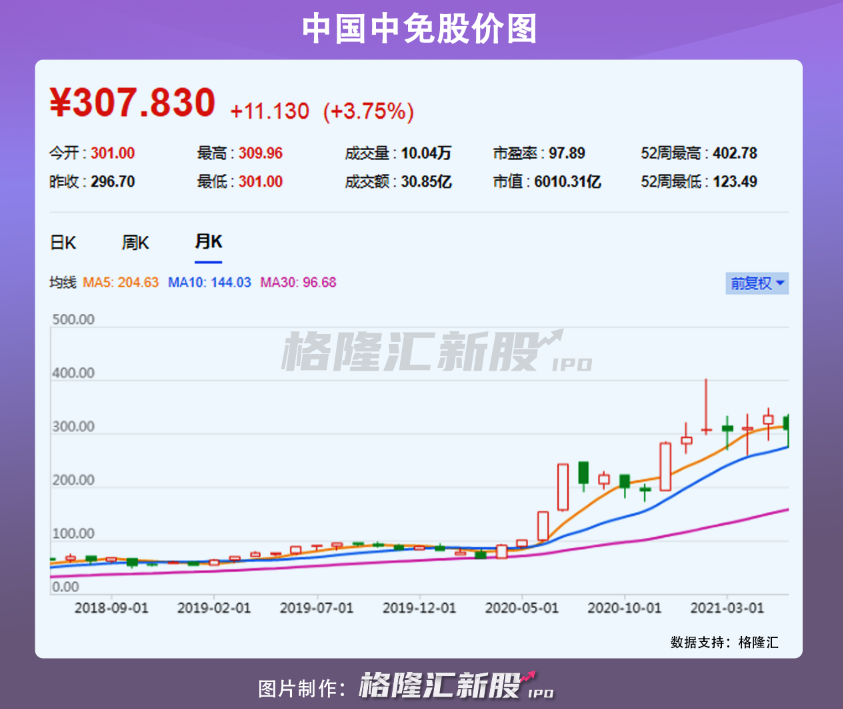Click the 2018-09-01 date axis label
The image size is (843, 709).
point(111,608)
